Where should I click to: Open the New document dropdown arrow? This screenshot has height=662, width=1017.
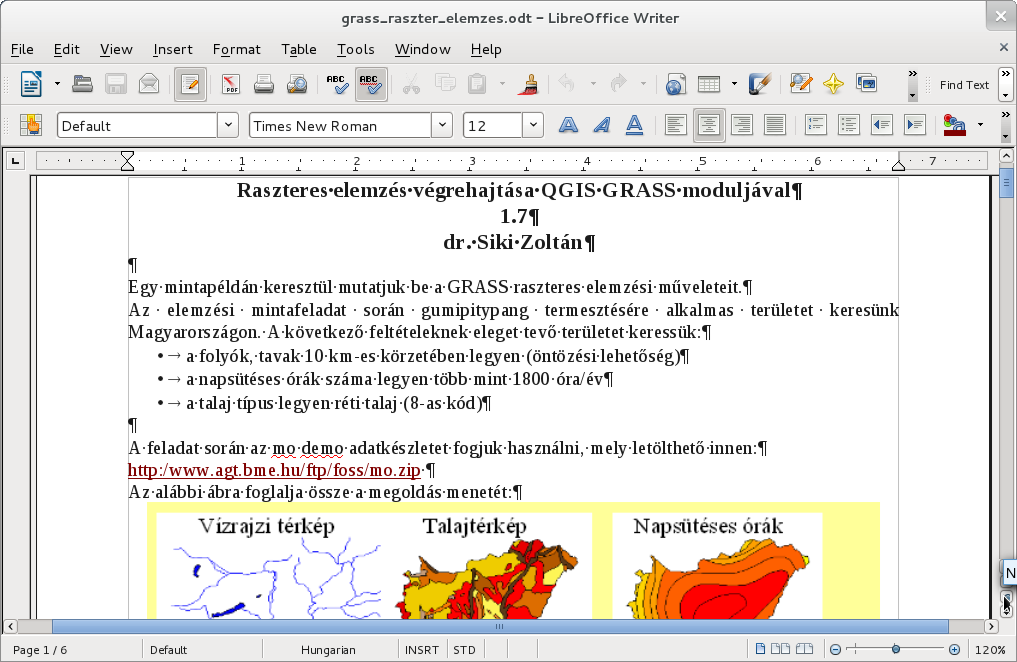coord(57,84)
